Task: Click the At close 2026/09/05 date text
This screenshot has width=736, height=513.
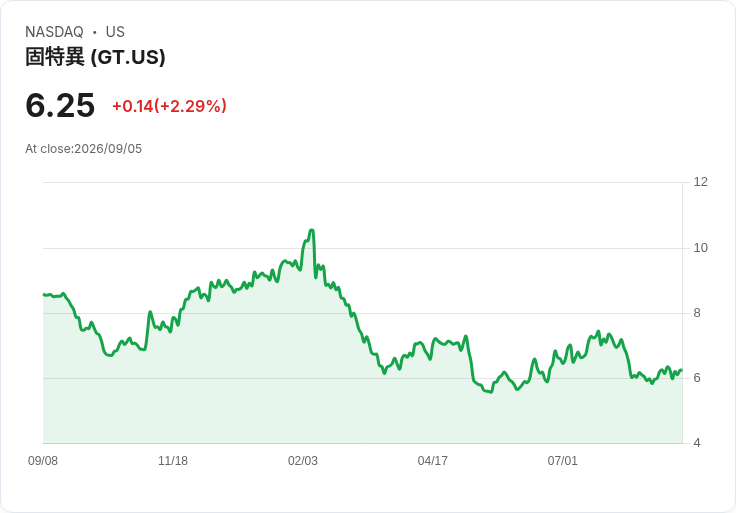Action: pyautogui.click(x=84, y=149)
